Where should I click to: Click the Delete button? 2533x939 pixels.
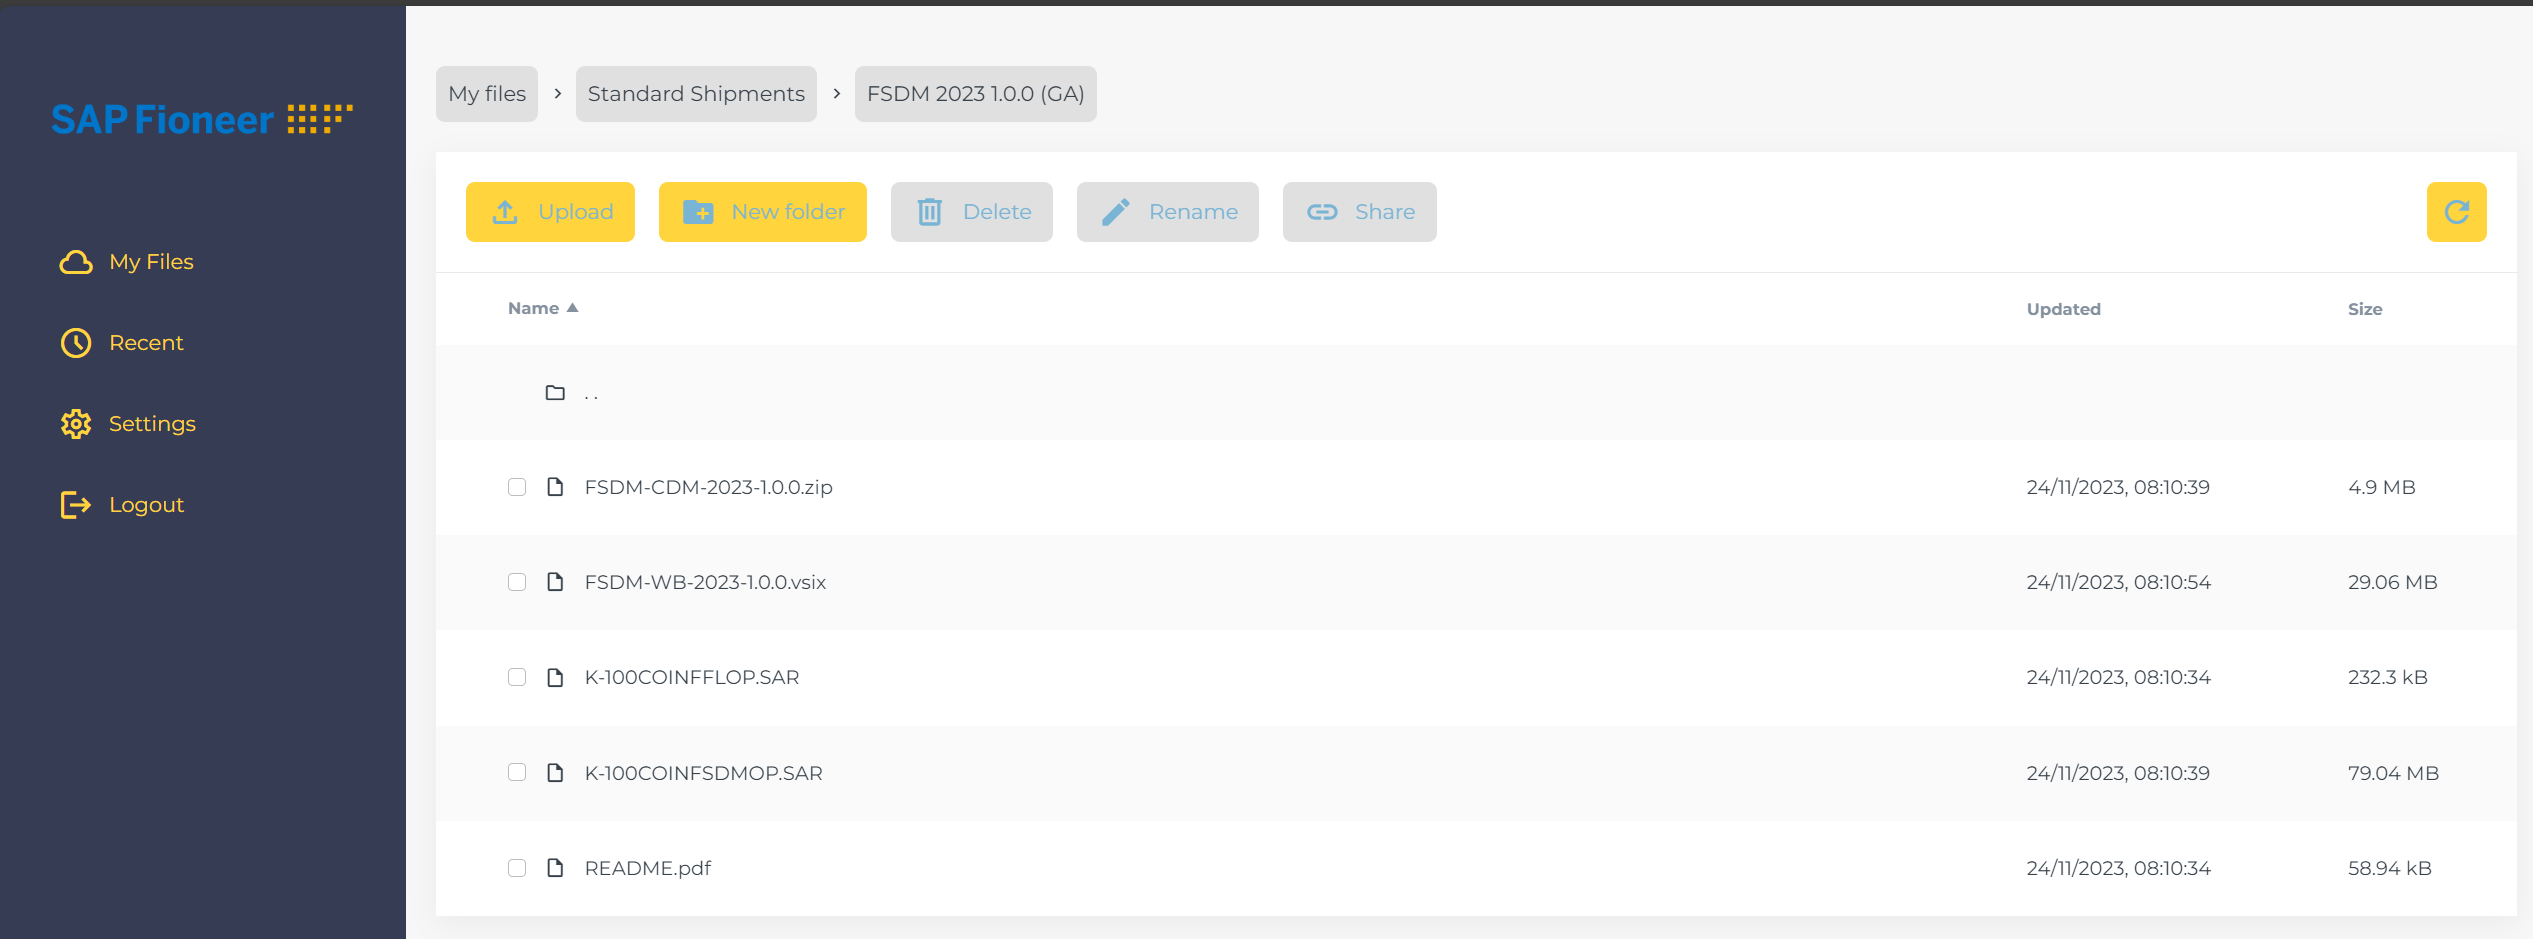click(972, 212)
